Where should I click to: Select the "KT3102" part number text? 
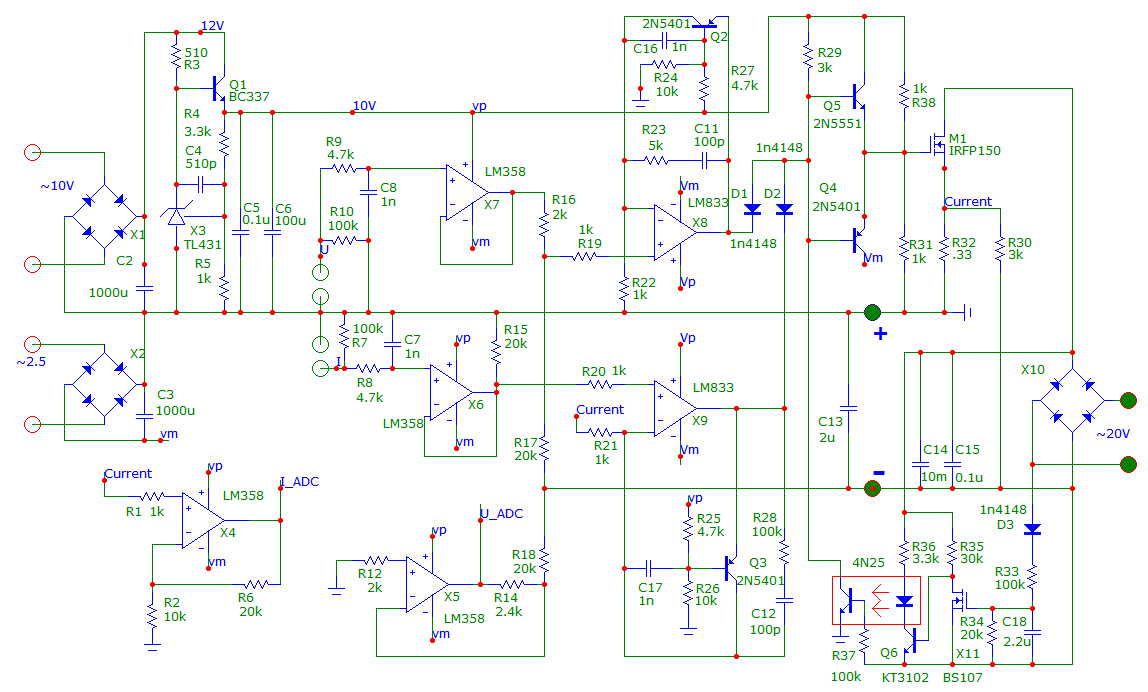tap(905, 677)
